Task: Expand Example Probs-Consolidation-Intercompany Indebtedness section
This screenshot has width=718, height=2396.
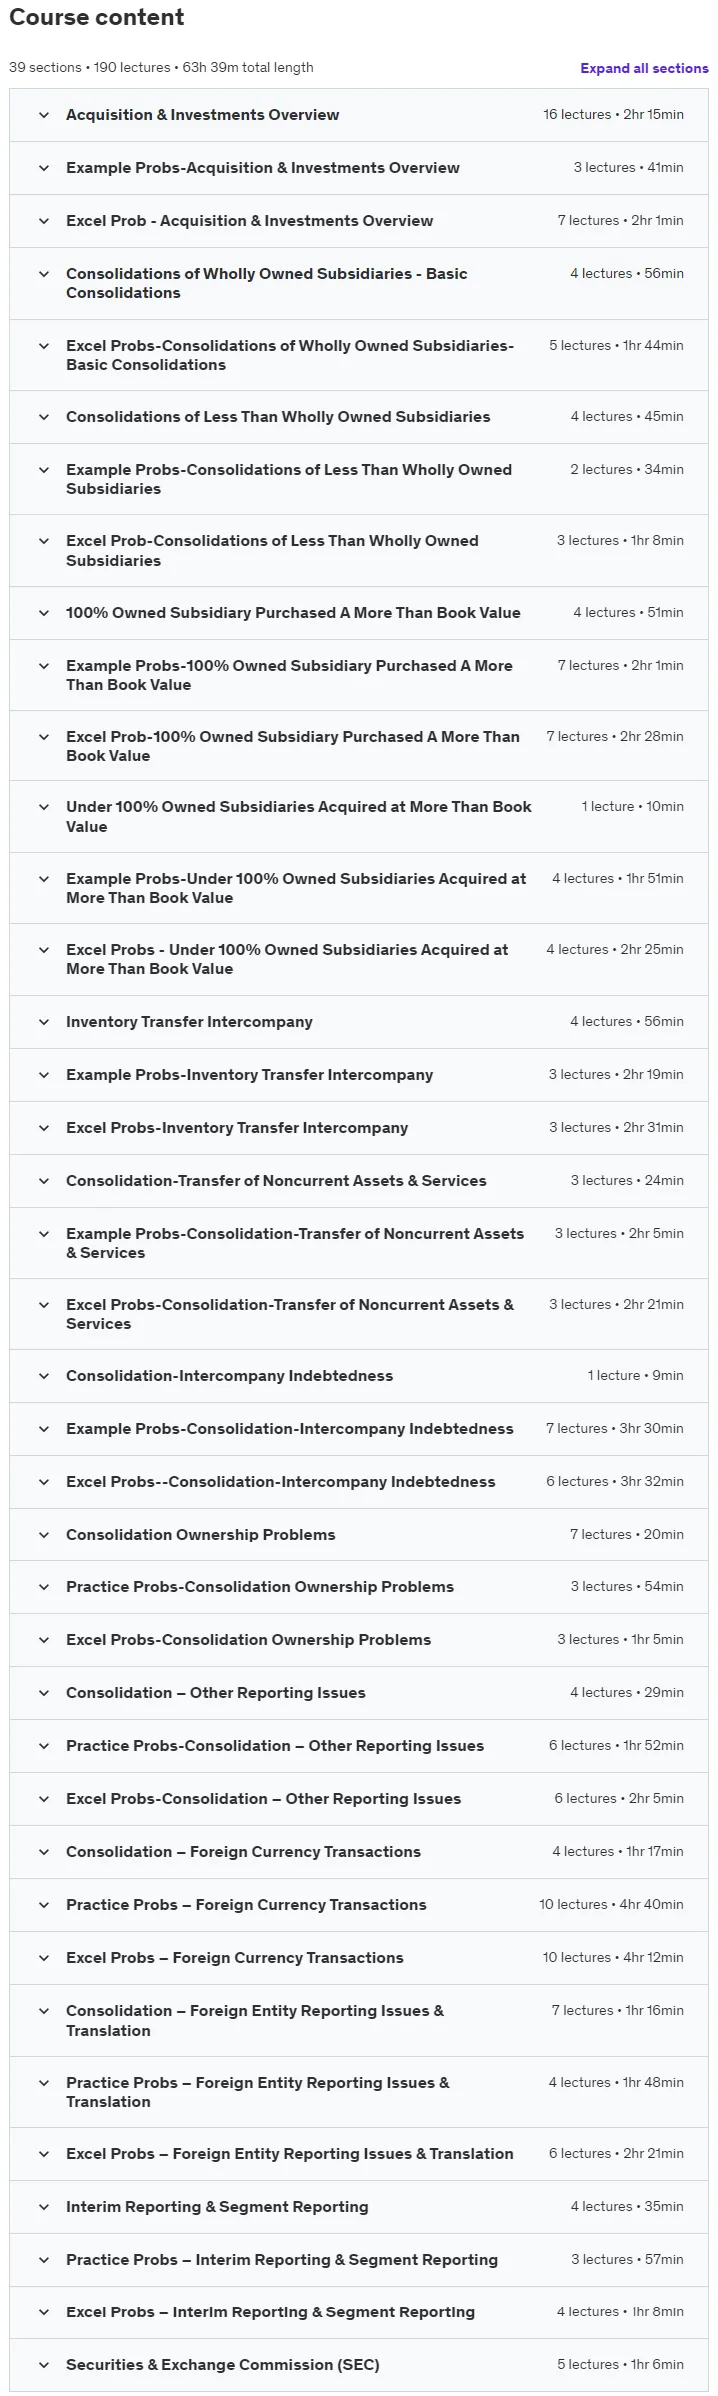Action: point(359,1429)
